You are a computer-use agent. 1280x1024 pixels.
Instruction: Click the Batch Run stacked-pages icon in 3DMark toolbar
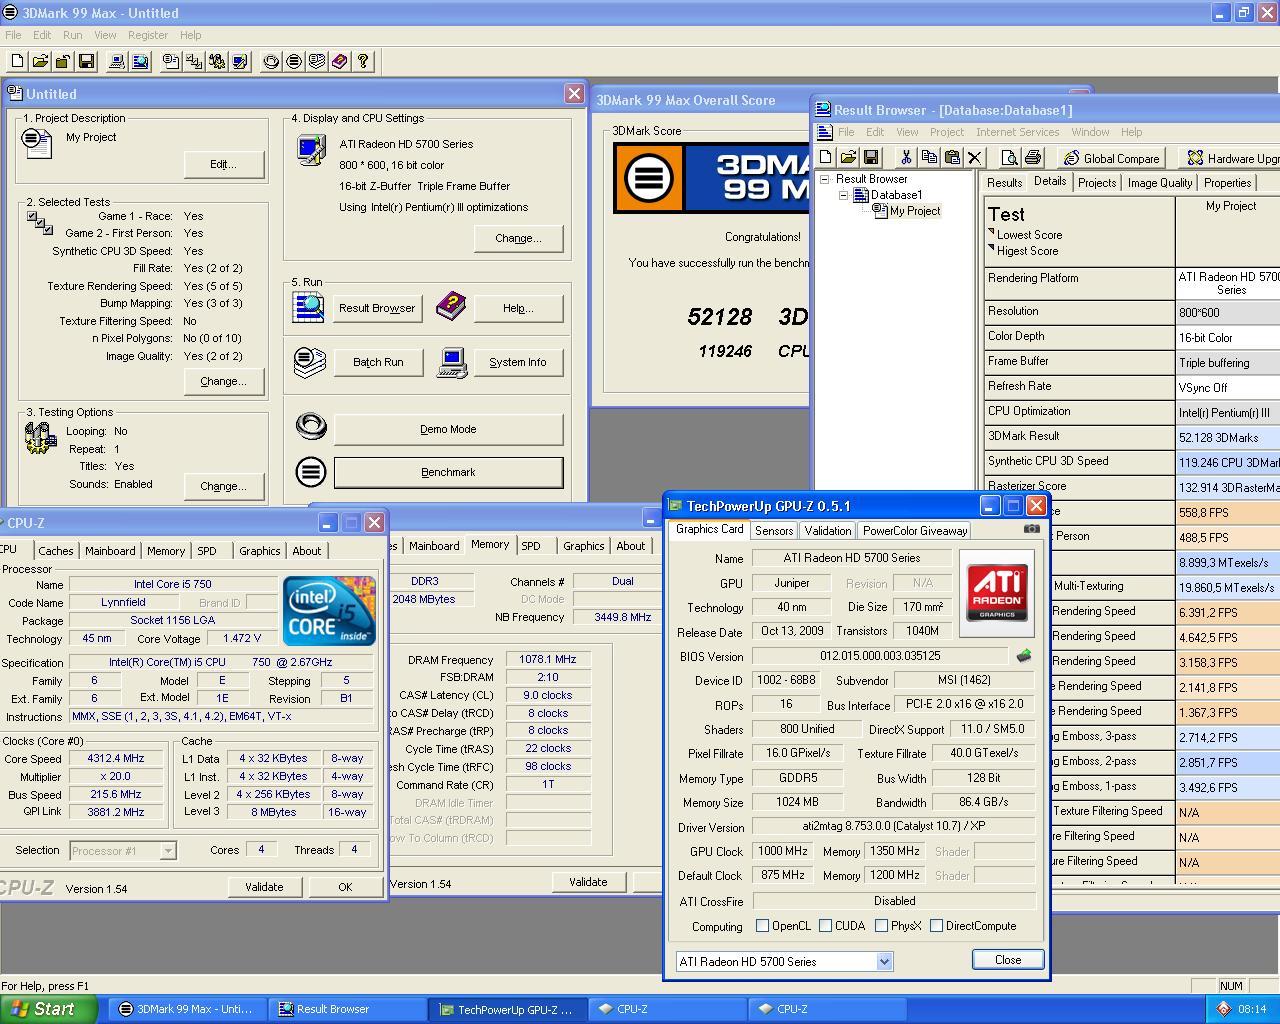(317, 62)
